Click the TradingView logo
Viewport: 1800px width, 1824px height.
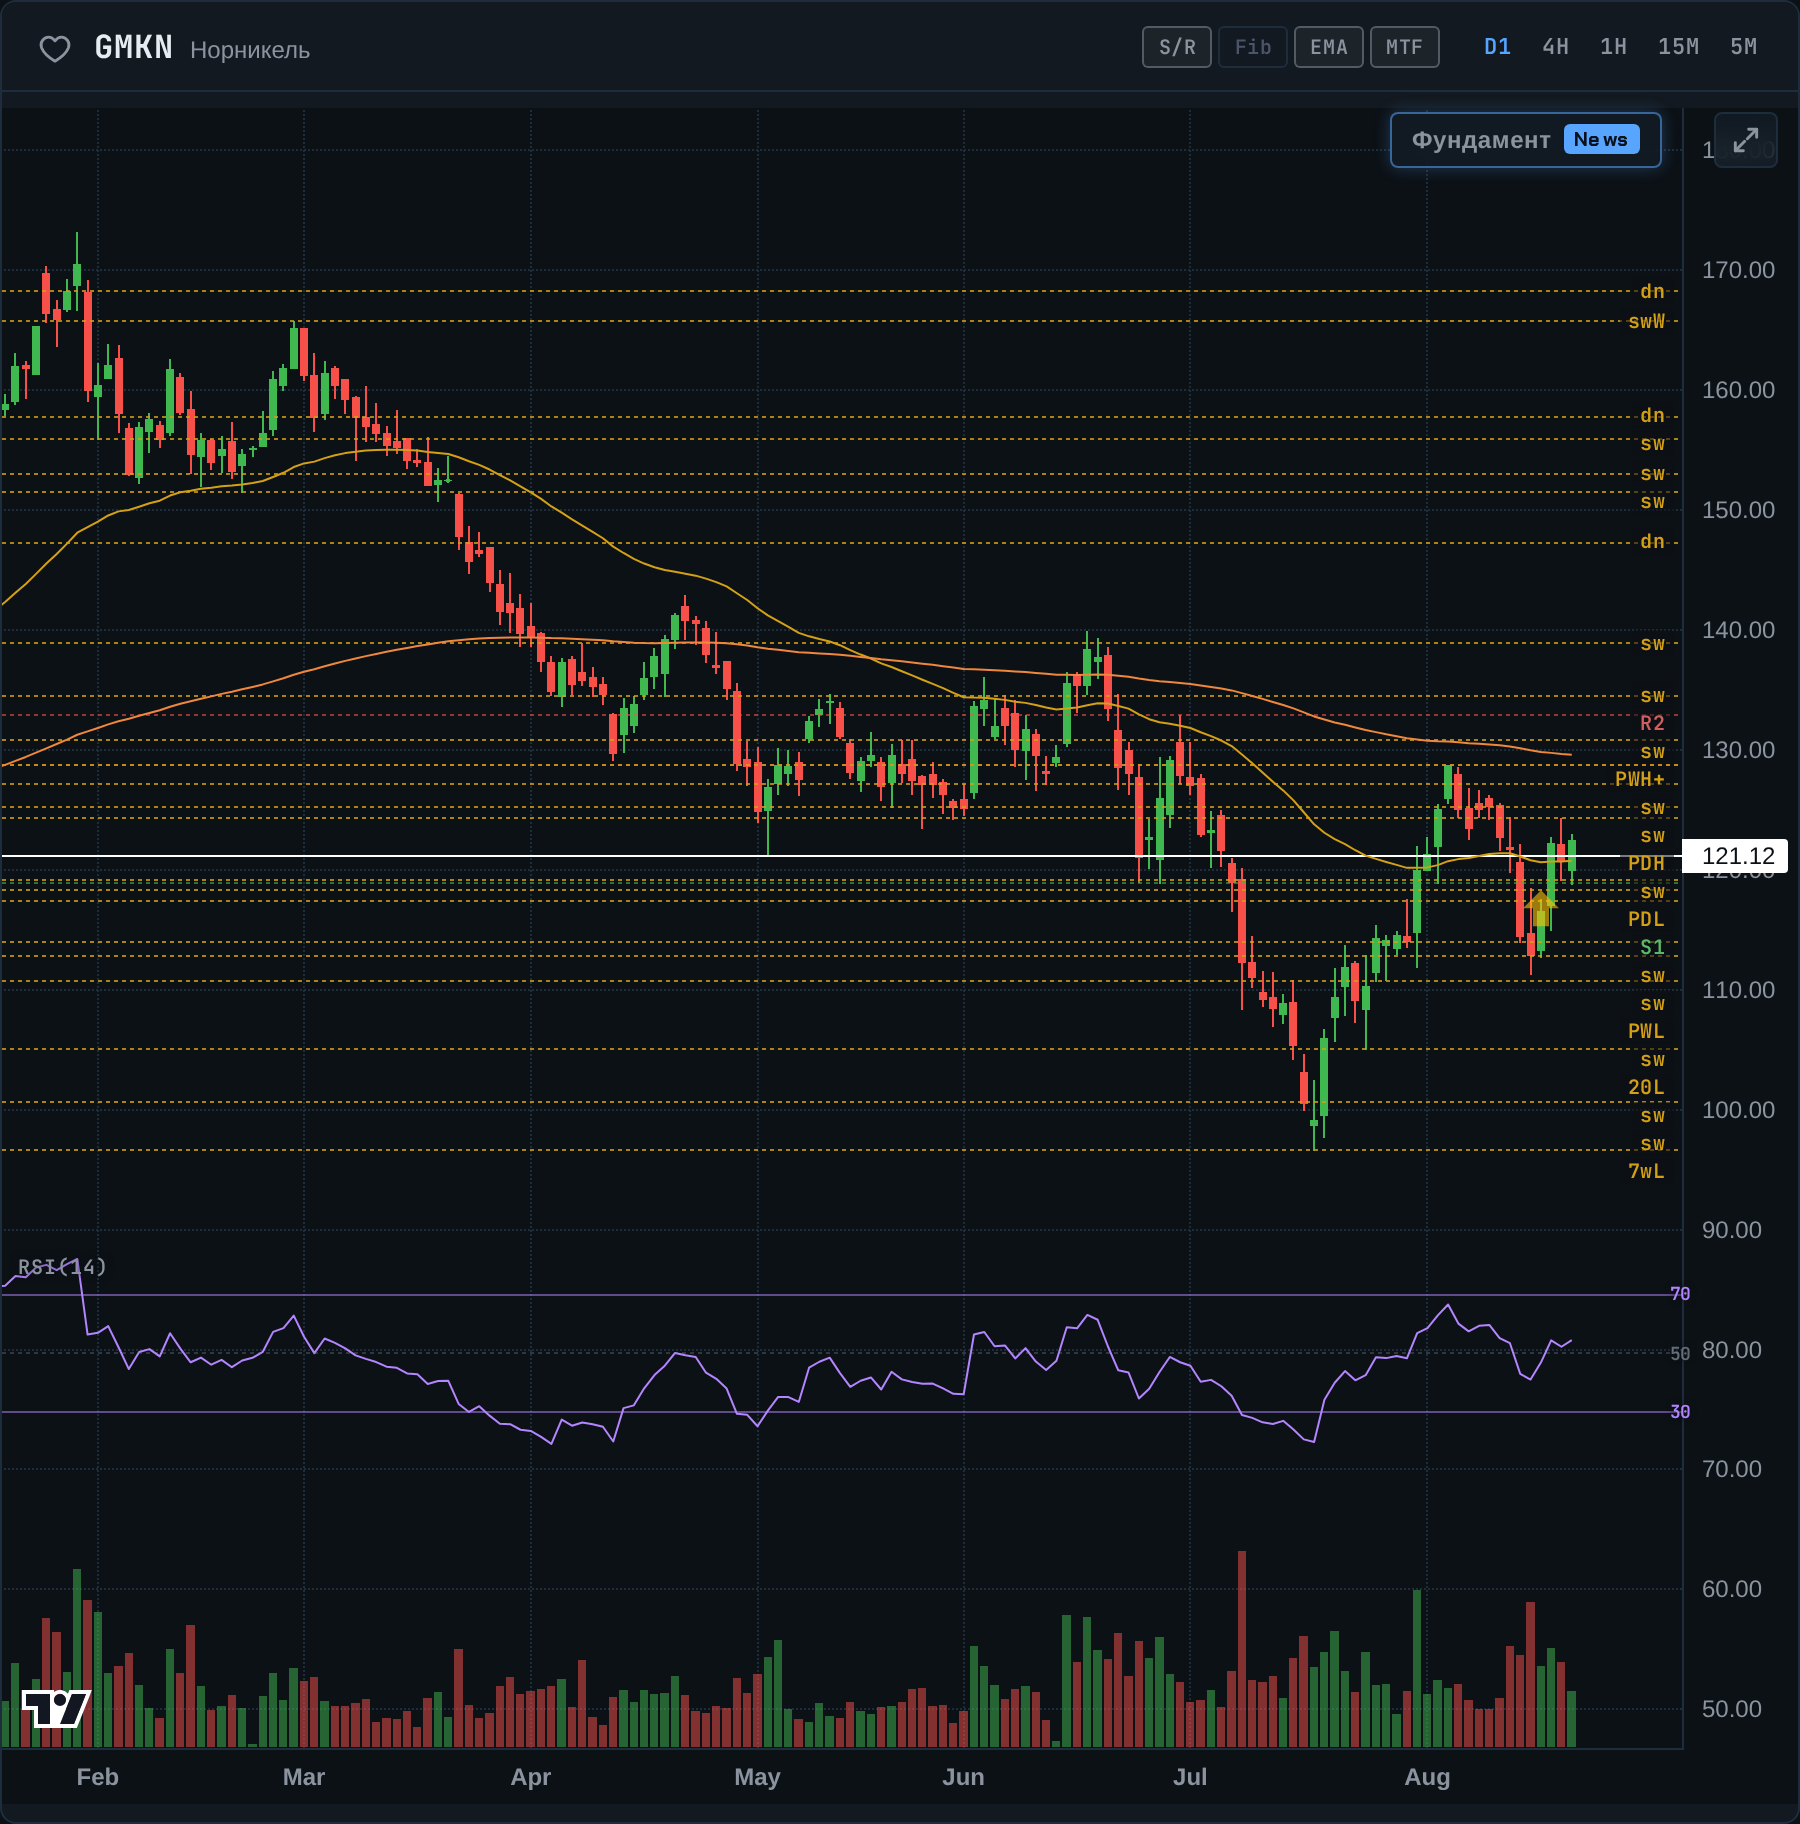56,1708
